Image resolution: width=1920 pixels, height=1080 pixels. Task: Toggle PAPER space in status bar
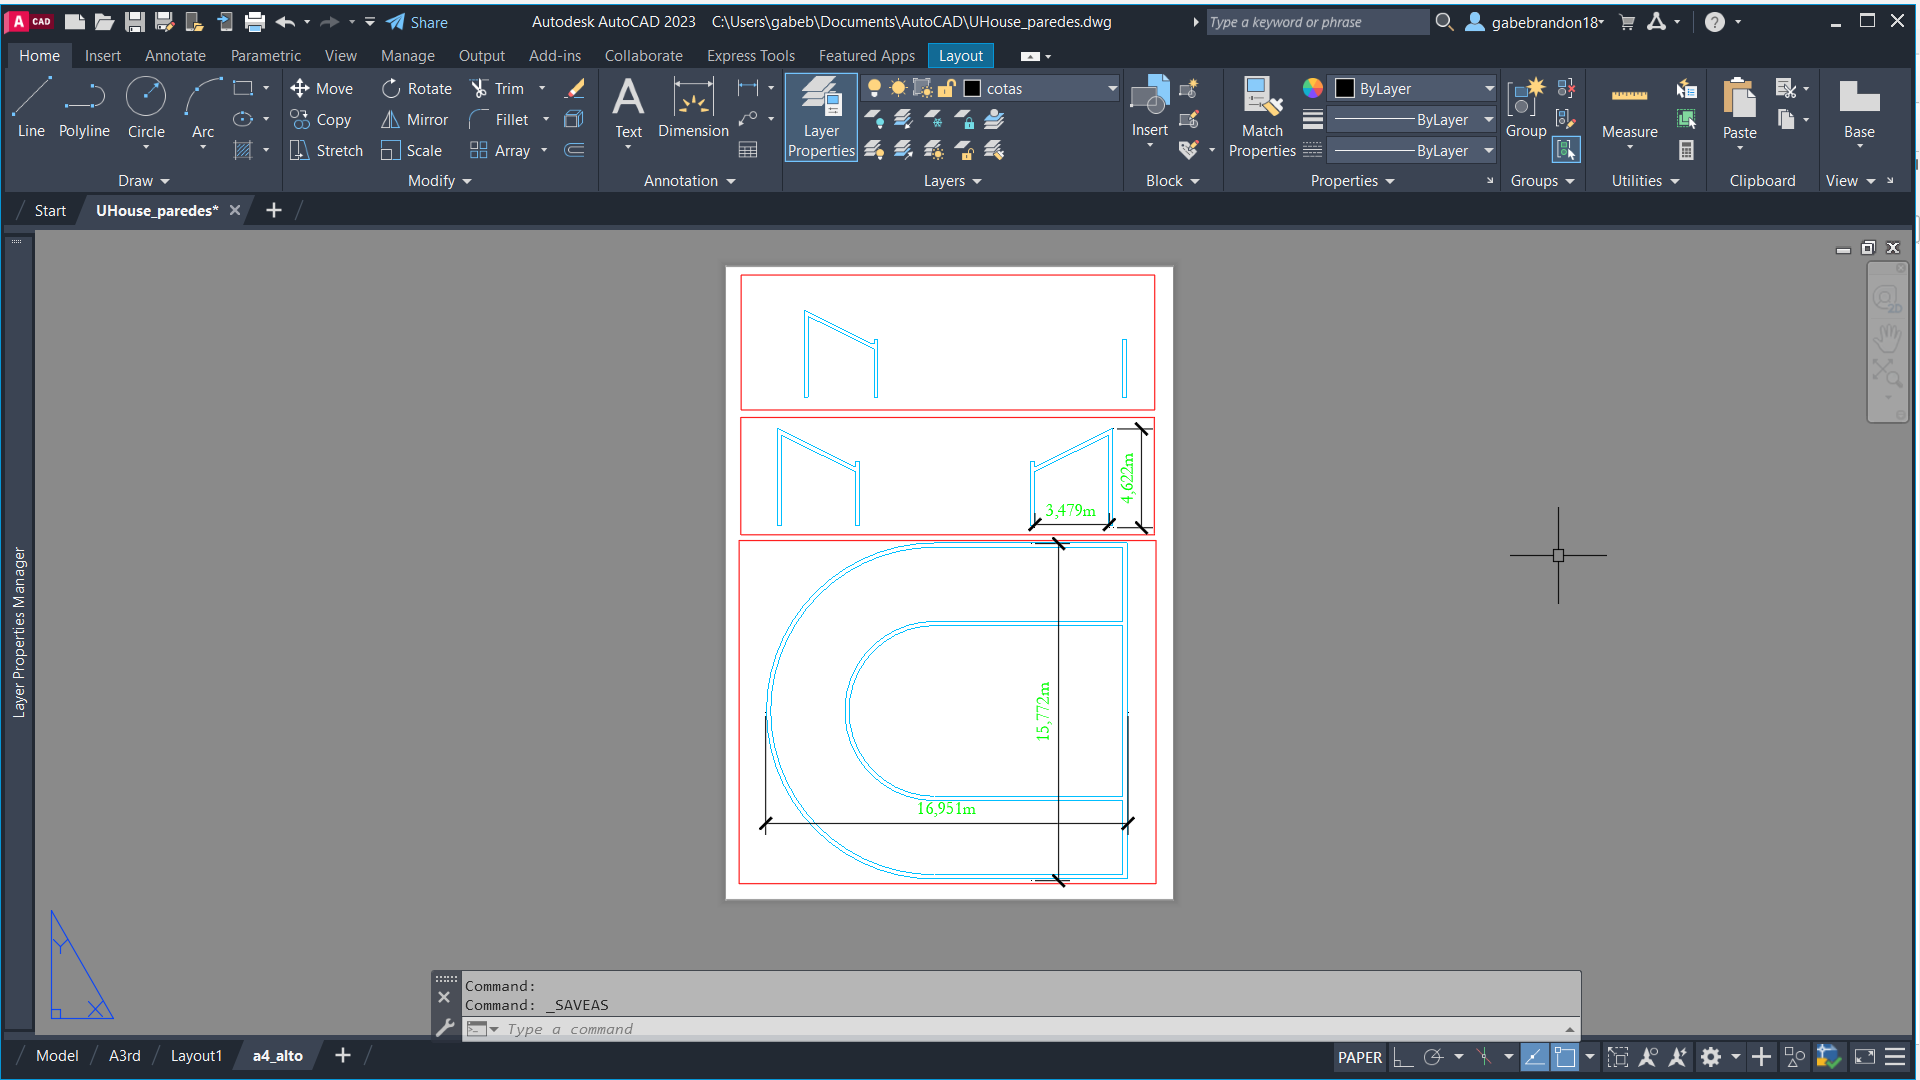point(1359,1057)
